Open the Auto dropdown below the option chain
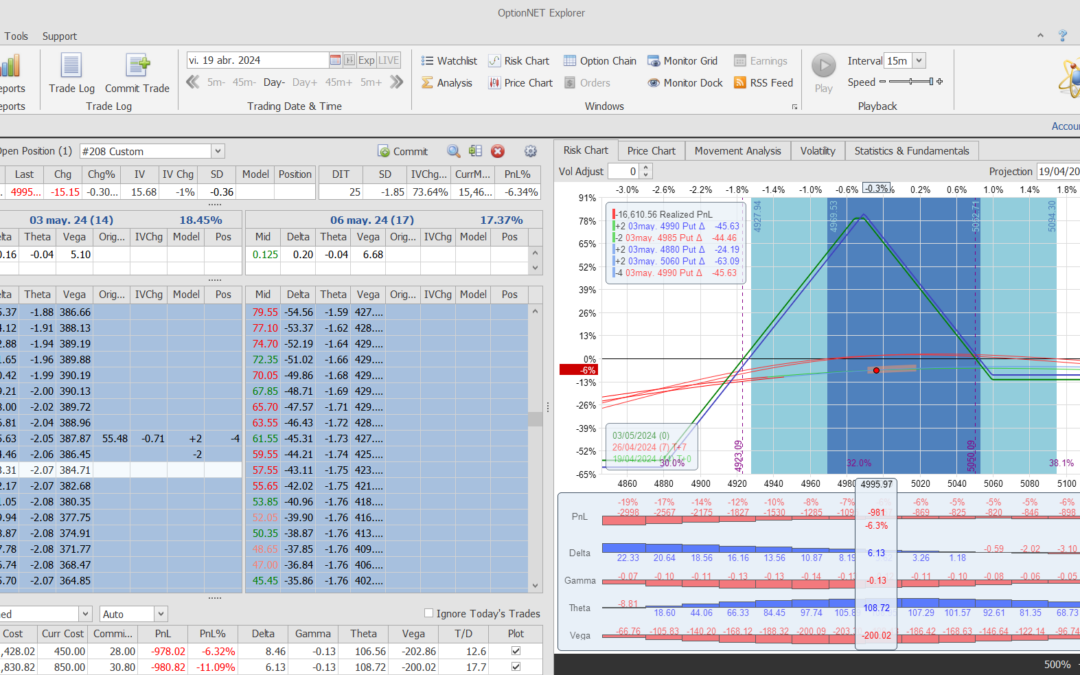Image resolution: width=1080 pixels, height=675 pixels. tap(160, 614)
